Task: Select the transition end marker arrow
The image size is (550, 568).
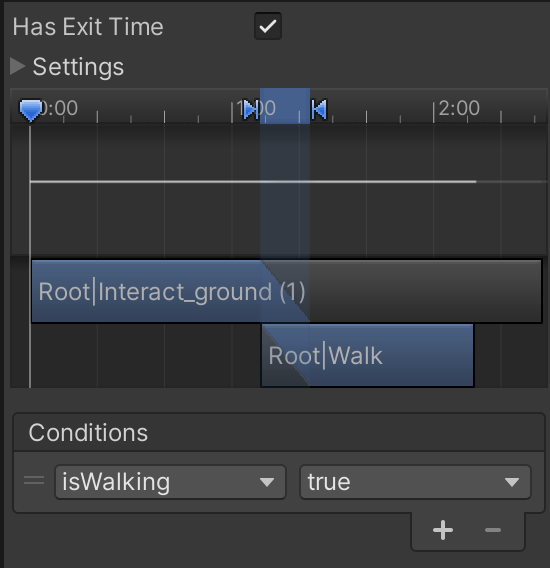Action: [x=320, y=109]
